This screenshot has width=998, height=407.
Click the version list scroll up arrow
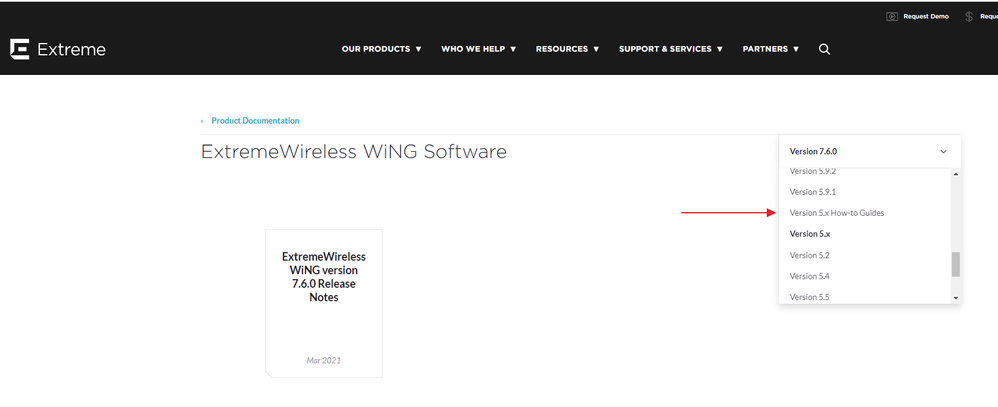point(956,176)
